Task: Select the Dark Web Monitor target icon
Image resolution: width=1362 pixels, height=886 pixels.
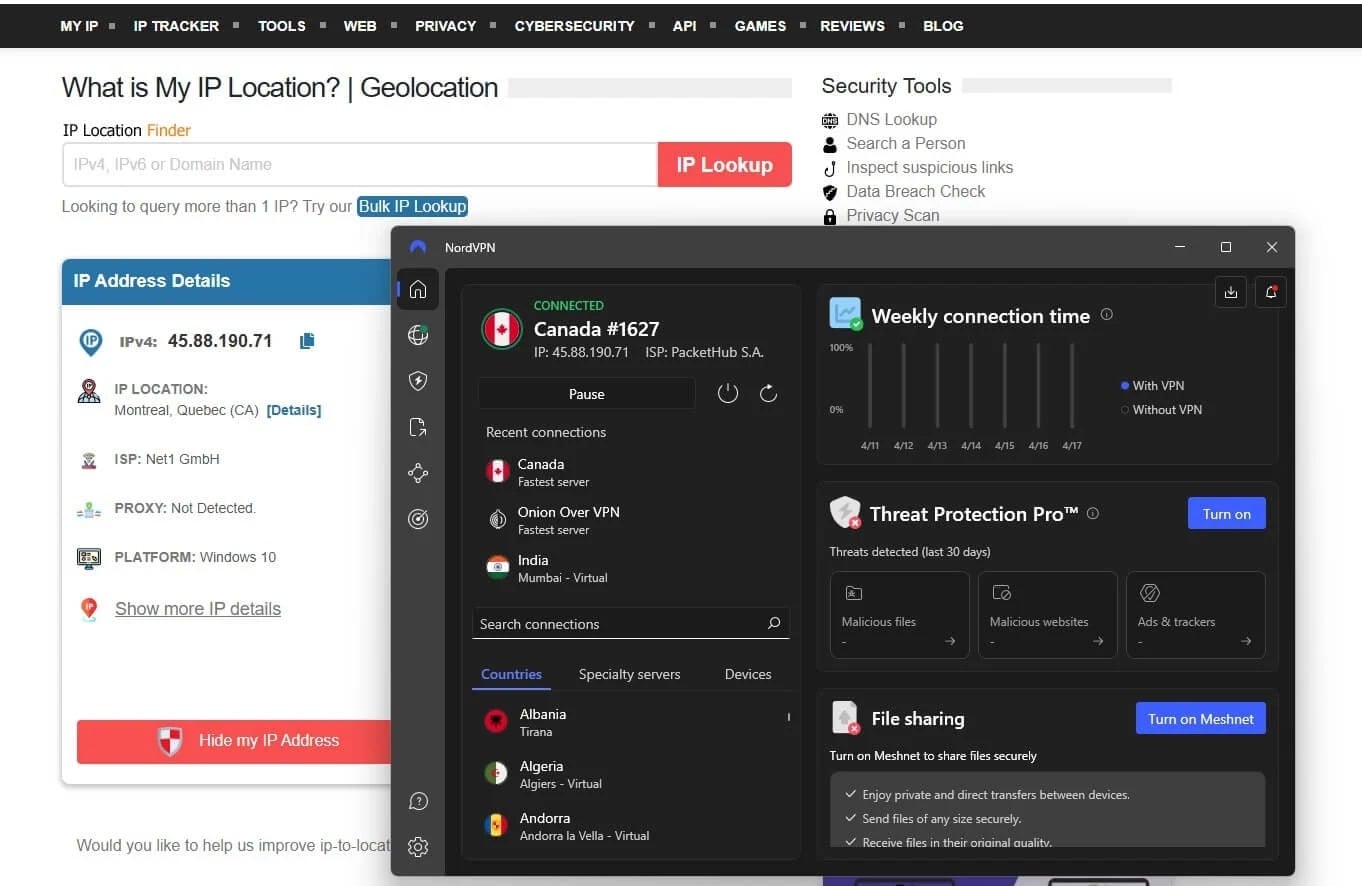Action: (x=418, y=519)
